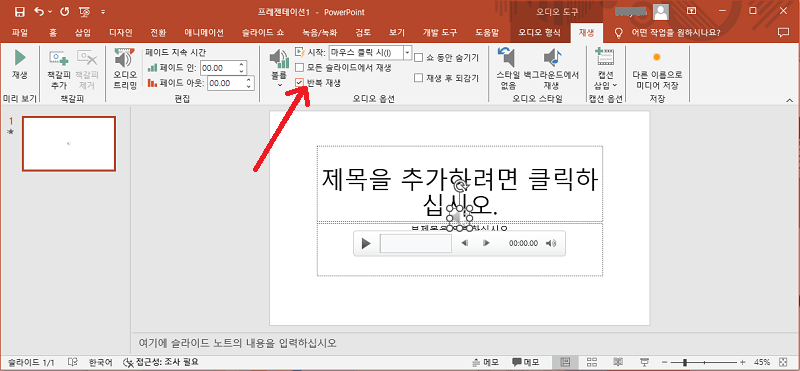Enable 모든 슬라이드에서 재생 checkbox
Screen dimensions: 800x371
click(299, 67)
